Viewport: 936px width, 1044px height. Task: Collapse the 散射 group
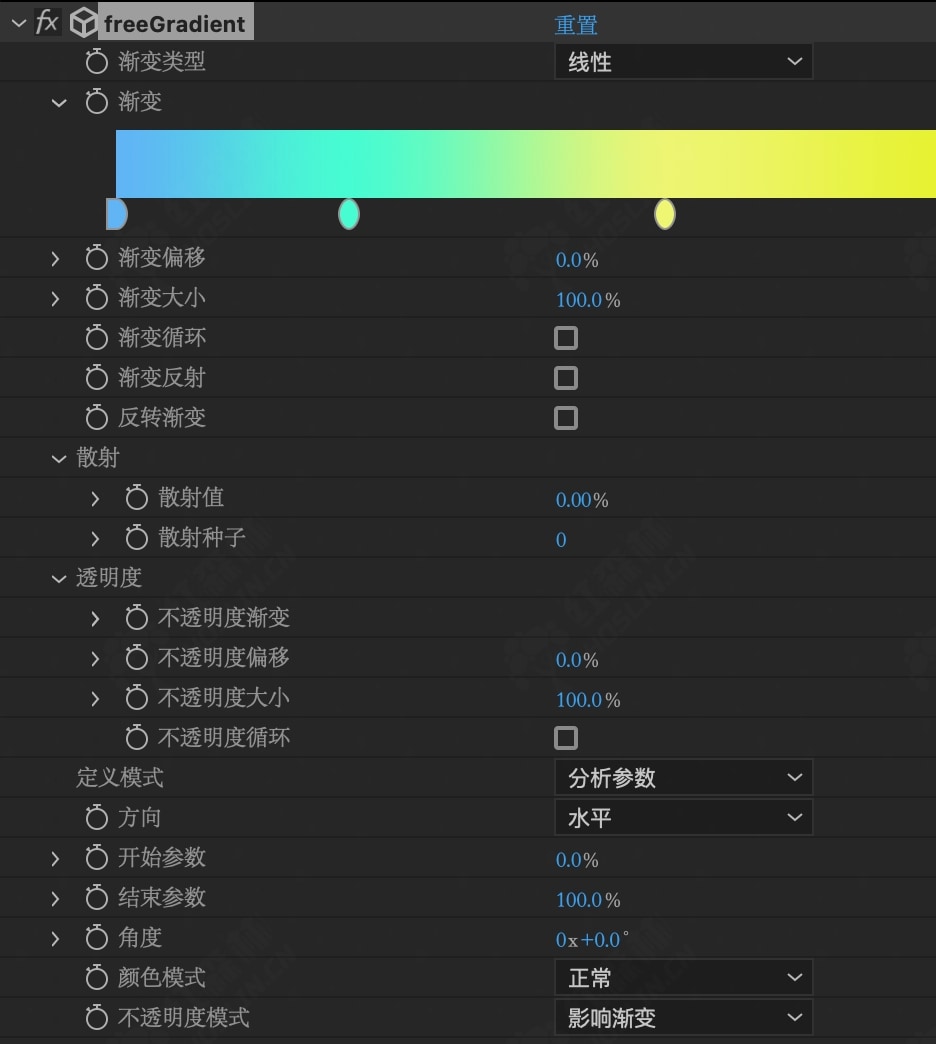59,458
